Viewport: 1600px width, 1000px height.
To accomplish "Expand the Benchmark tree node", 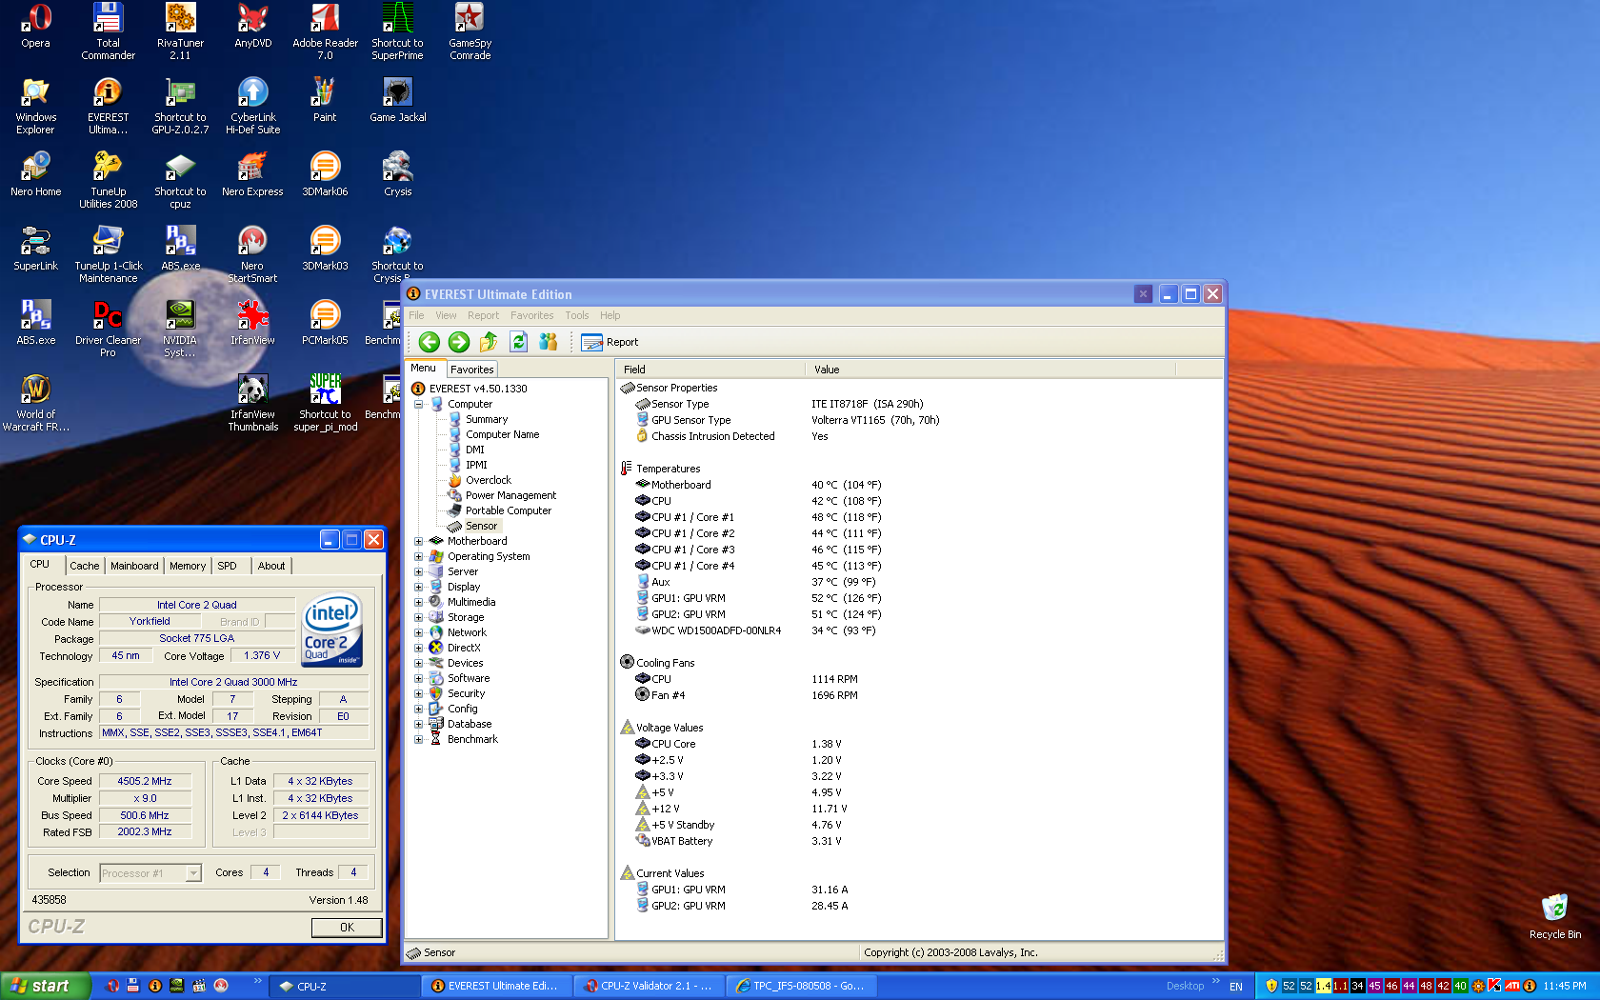I will [419, 740].
